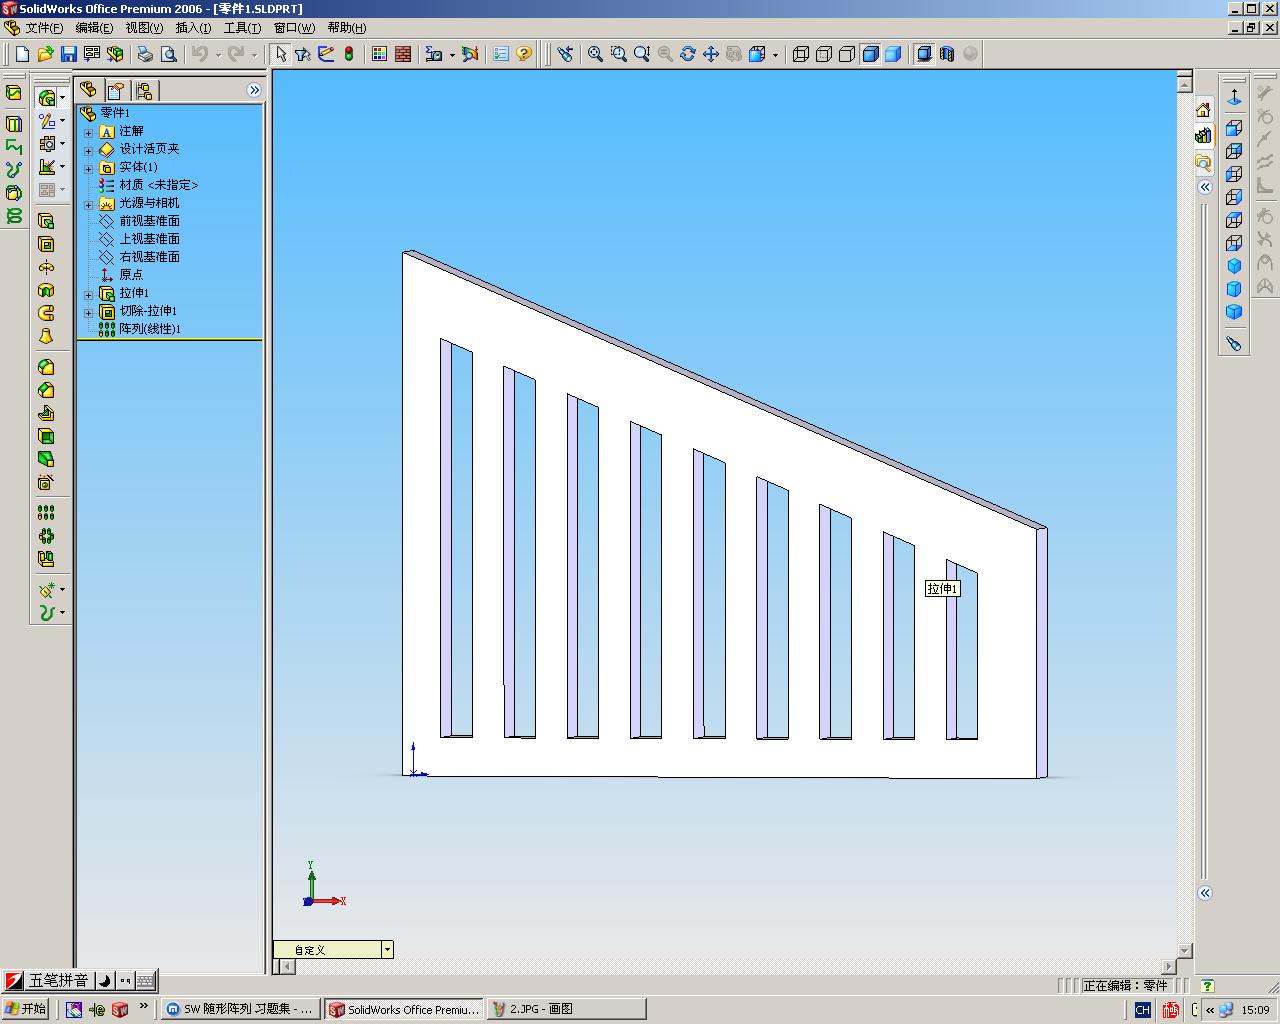
Task: Click the Fillet feature icon
Action: pos(46,367)
